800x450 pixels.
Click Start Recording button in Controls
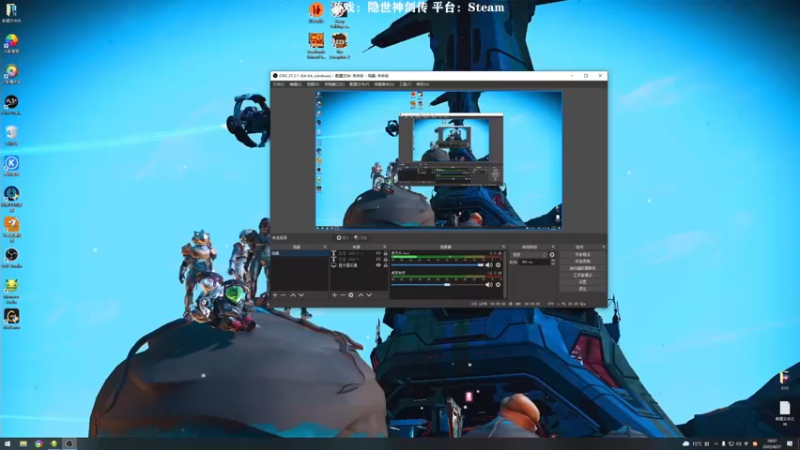coord(583,261)
